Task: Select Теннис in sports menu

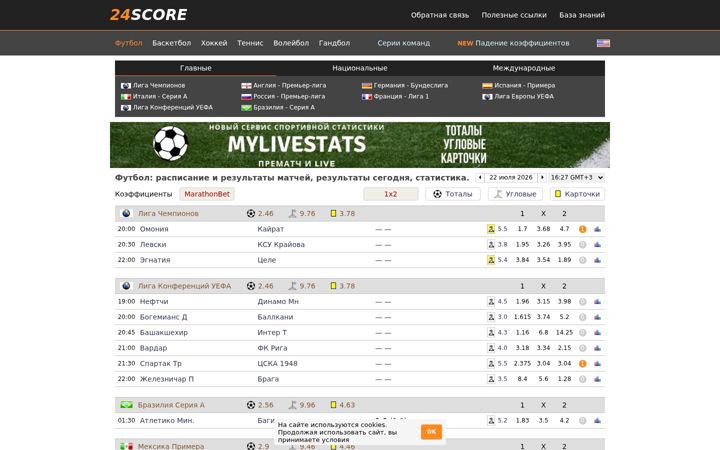Action: pyautogui.click(x=250, y=43)
